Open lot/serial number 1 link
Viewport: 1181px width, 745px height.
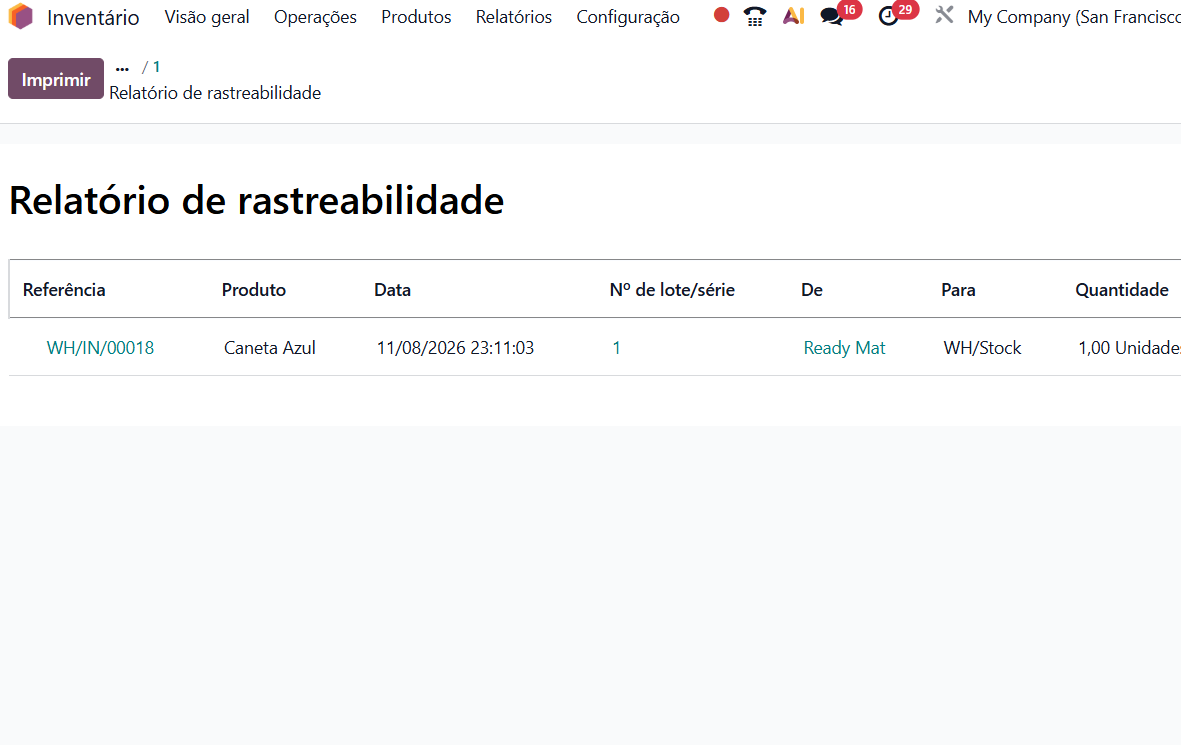pos(616,348)
